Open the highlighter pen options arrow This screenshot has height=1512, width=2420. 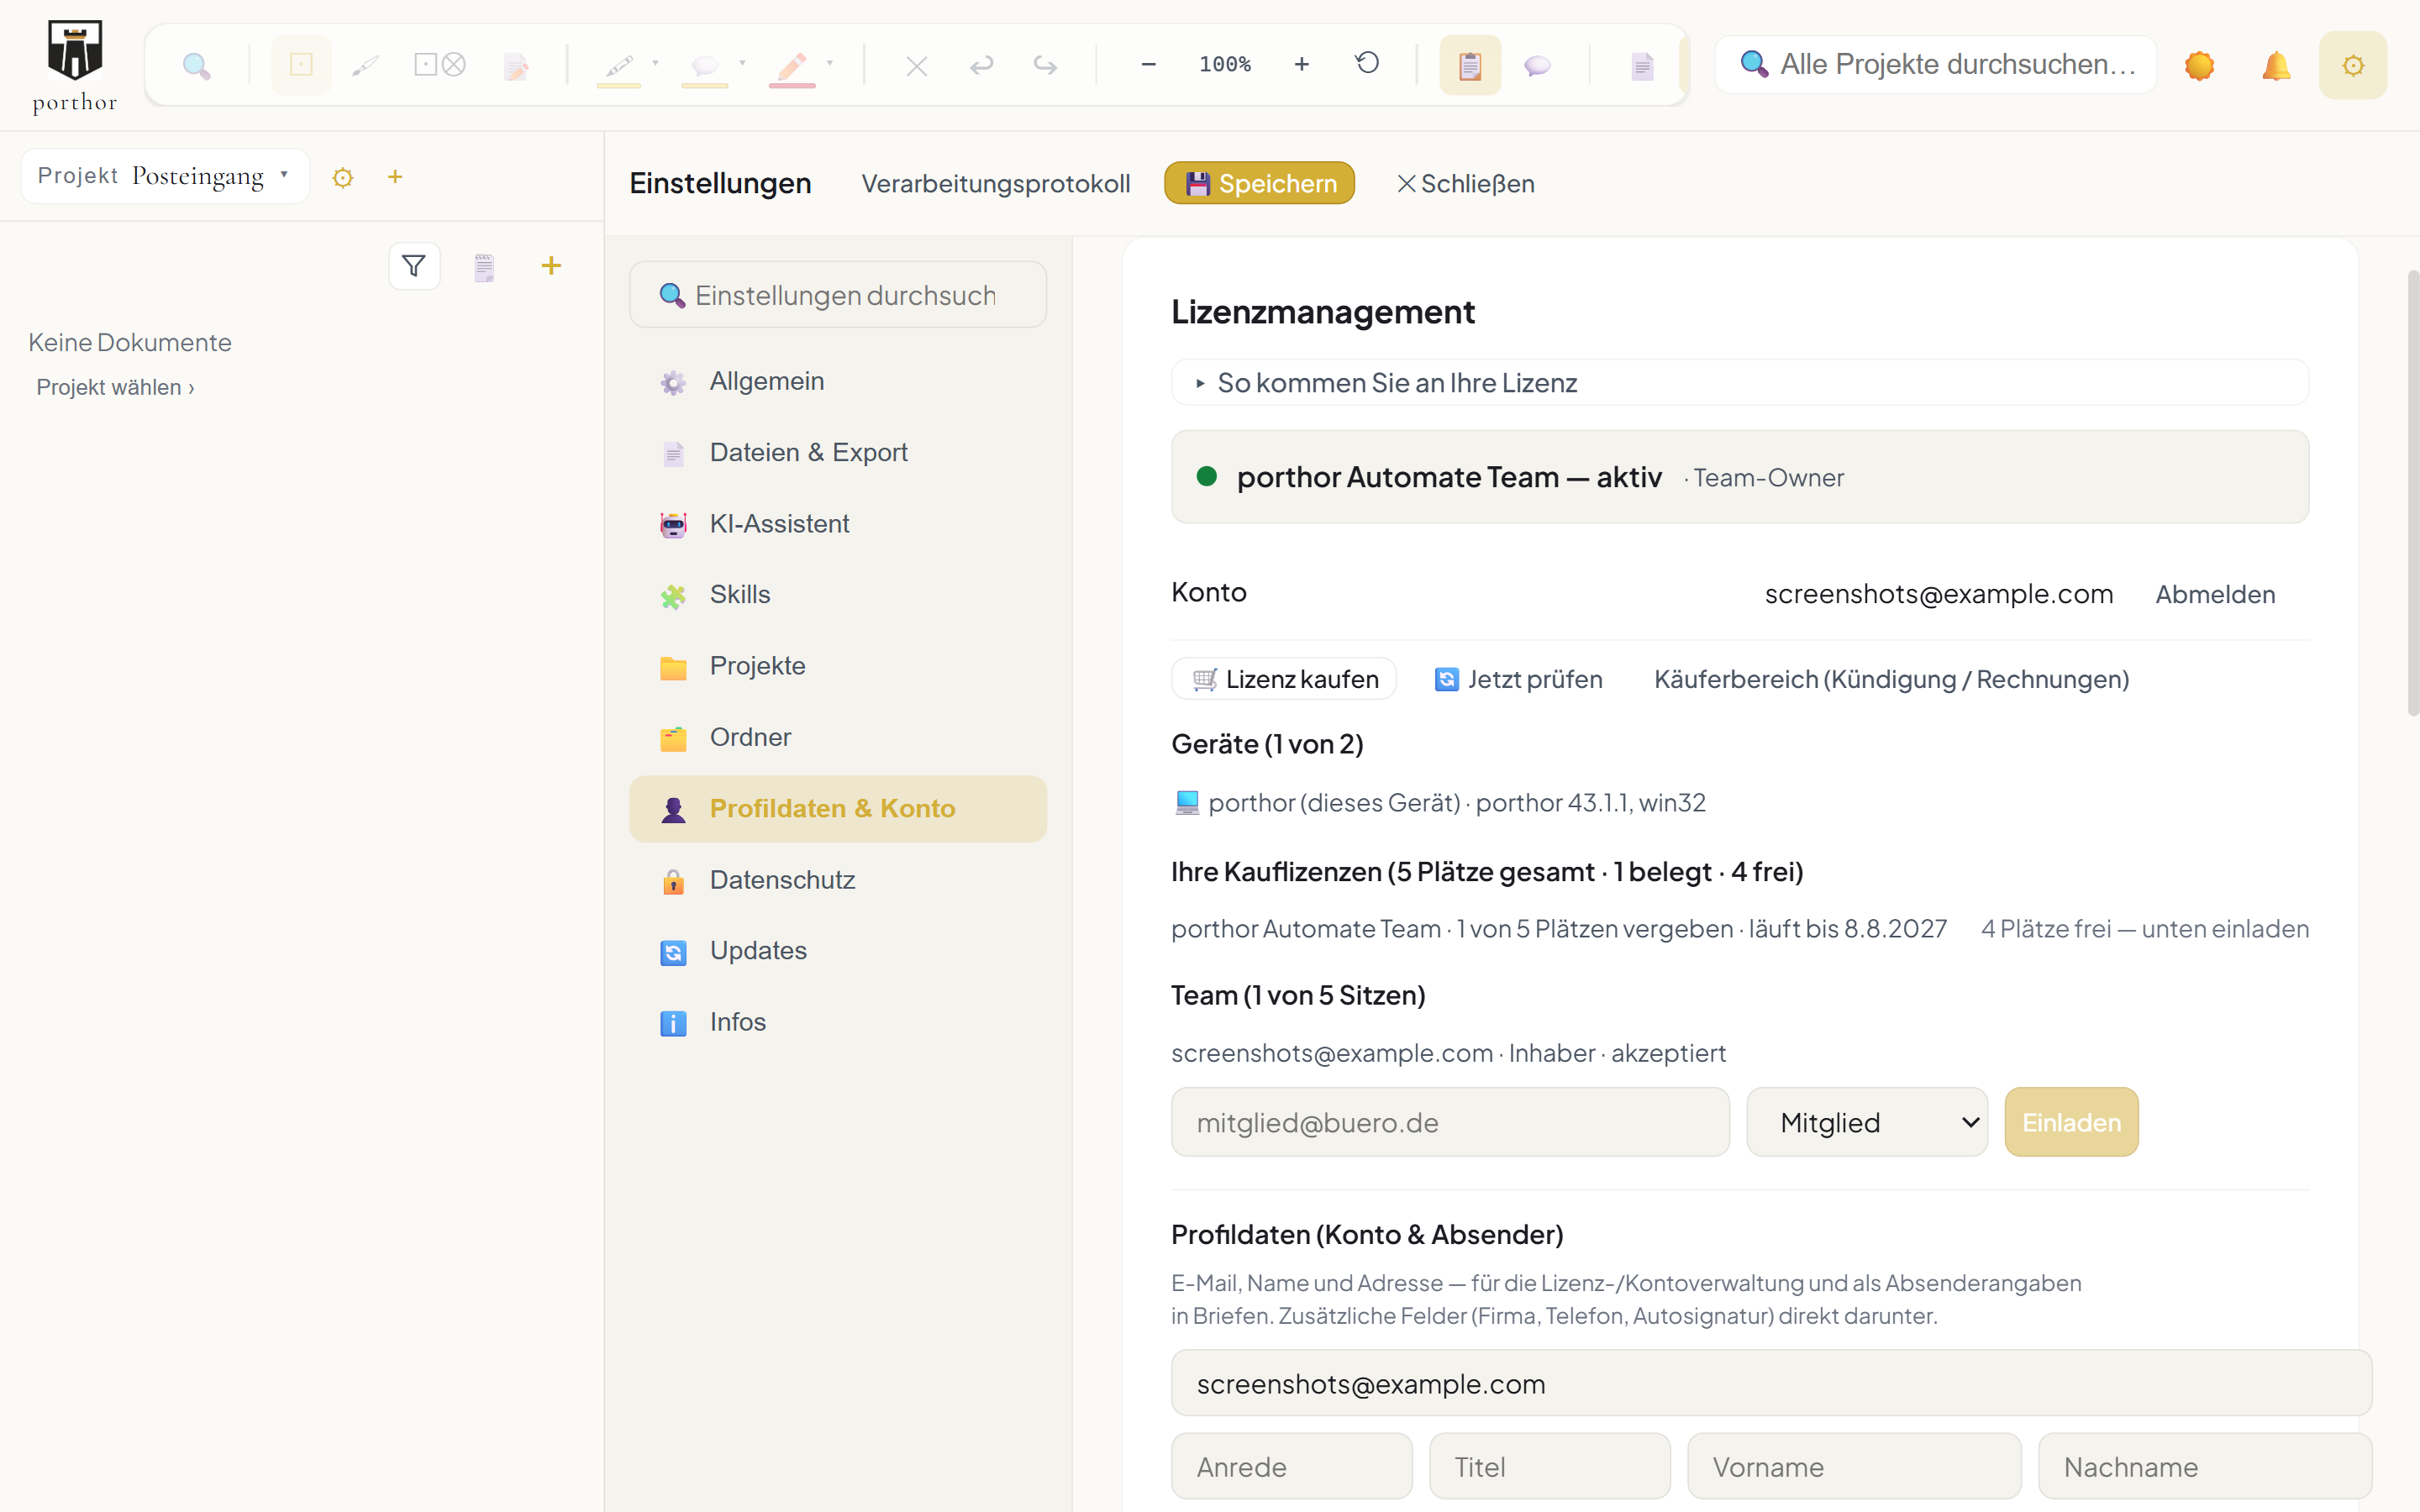tap(655, 62)
